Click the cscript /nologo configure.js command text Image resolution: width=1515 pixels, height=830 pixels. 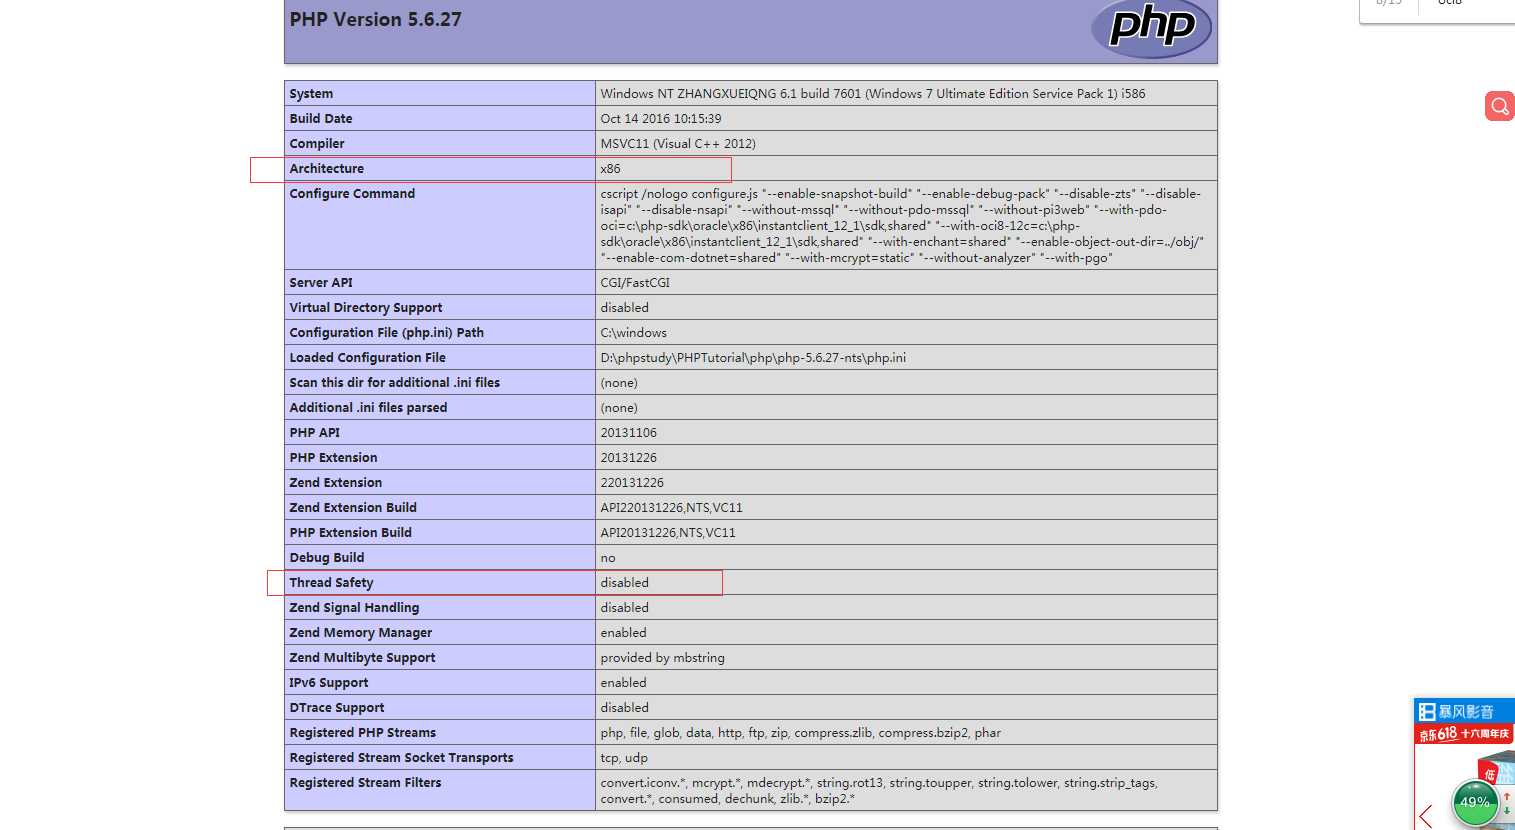902,226
